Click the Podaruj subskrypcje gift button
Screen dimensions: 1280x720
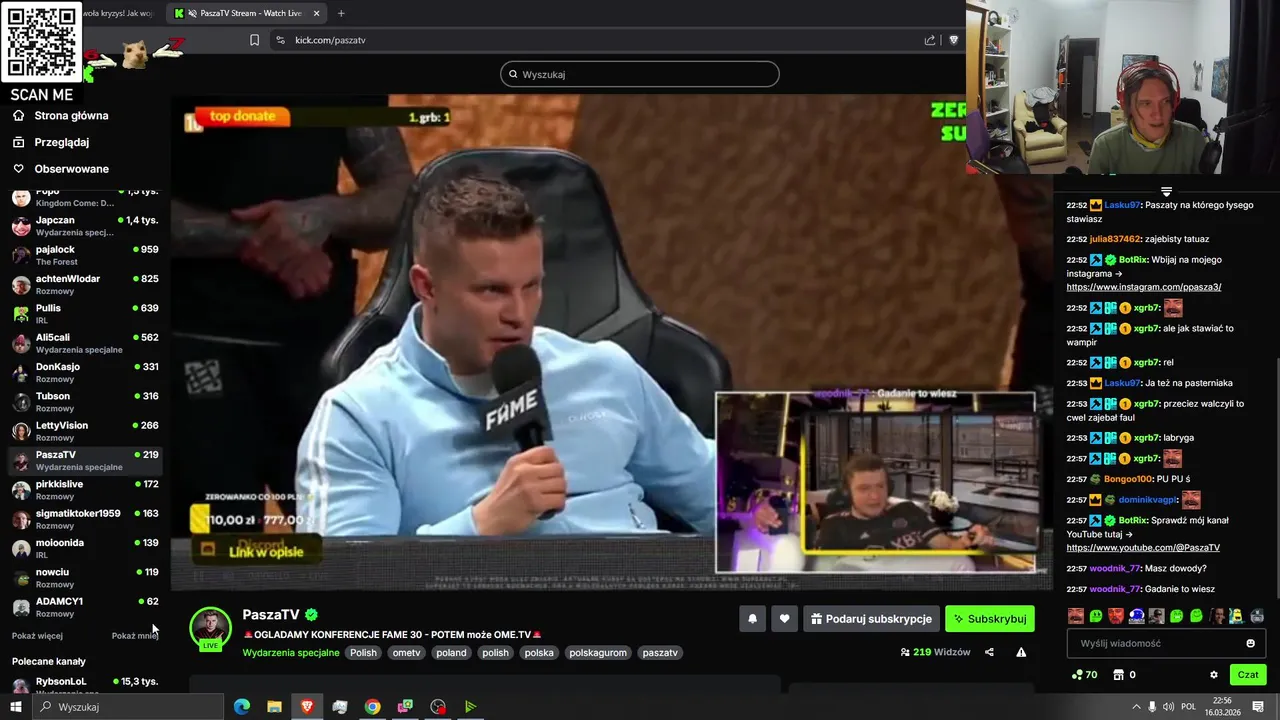(871, 619)
